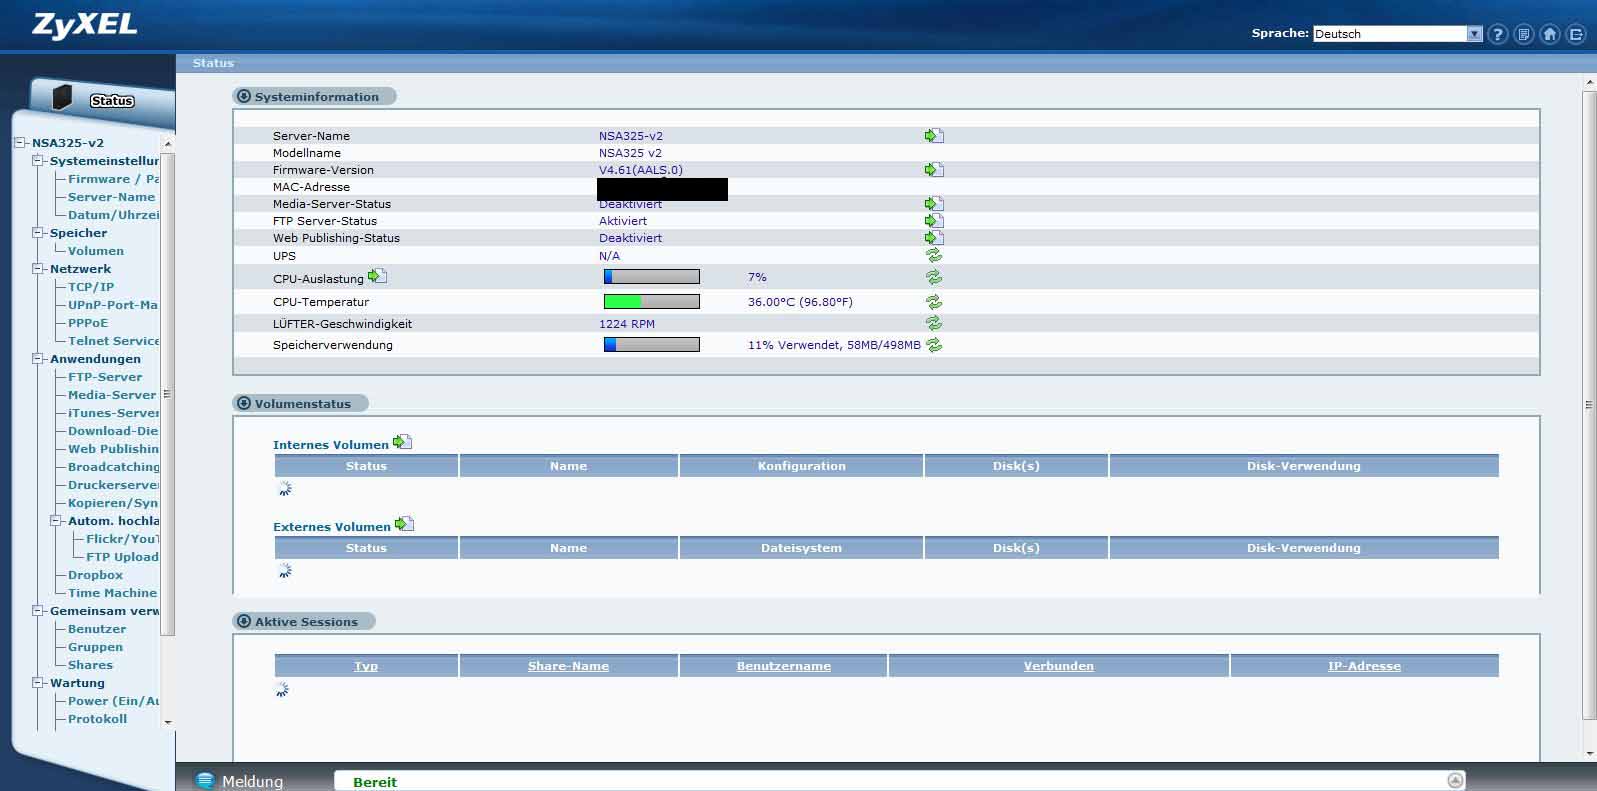
Task: Refresh the LÜFTER-Geschwindigkeit value
Action: pos(934,323)
